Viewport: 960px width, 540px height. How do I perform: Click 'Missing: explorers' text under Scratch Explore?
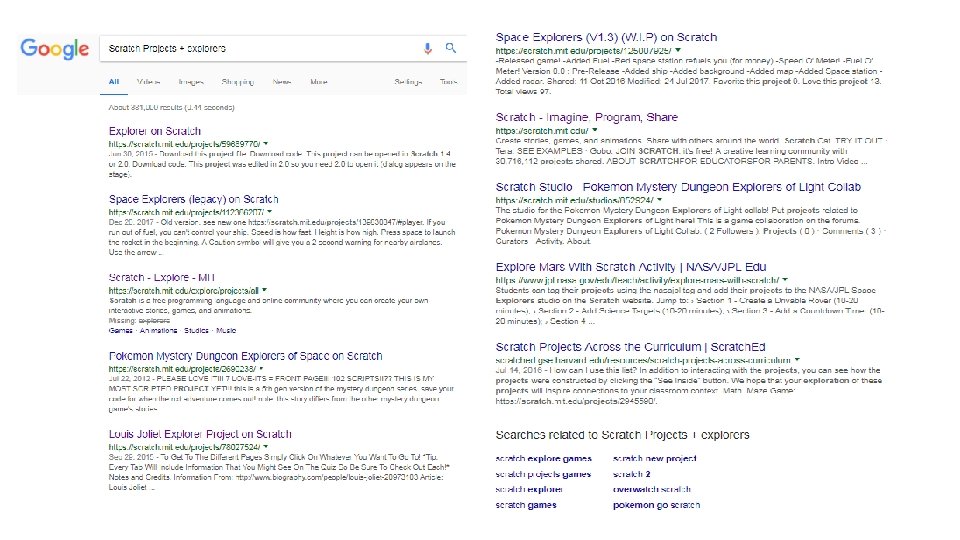click(x=139, y=321)
